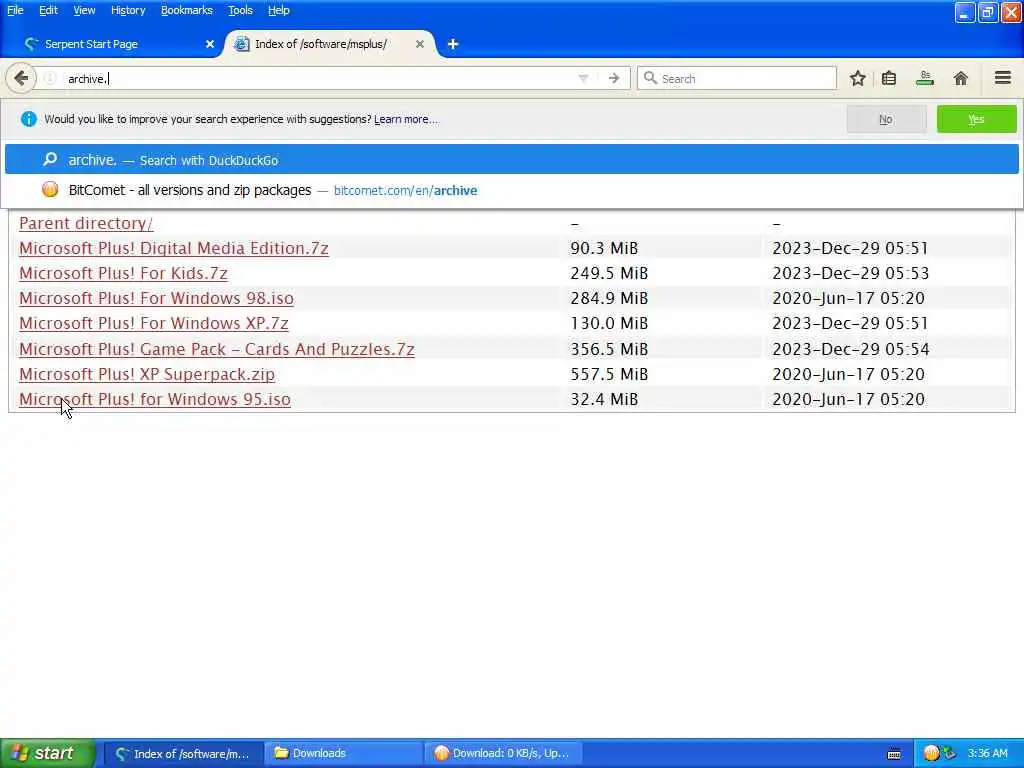This screenshot has width=1024, height=768.
Task: Click the 3:36 AM clock
Action: click(x=987, y=753)
